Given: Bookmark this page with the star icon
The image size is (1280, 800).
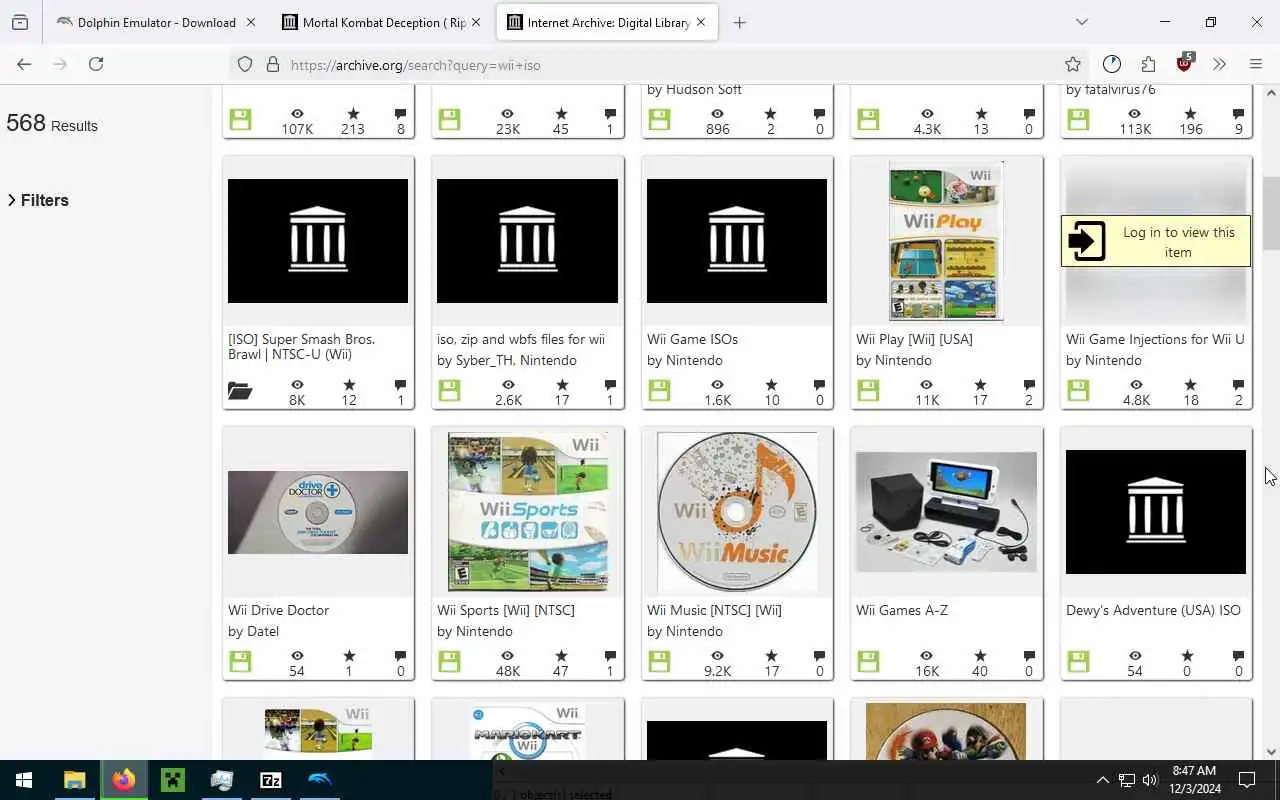Looking at the screenshot, I should coord(1073,64).
